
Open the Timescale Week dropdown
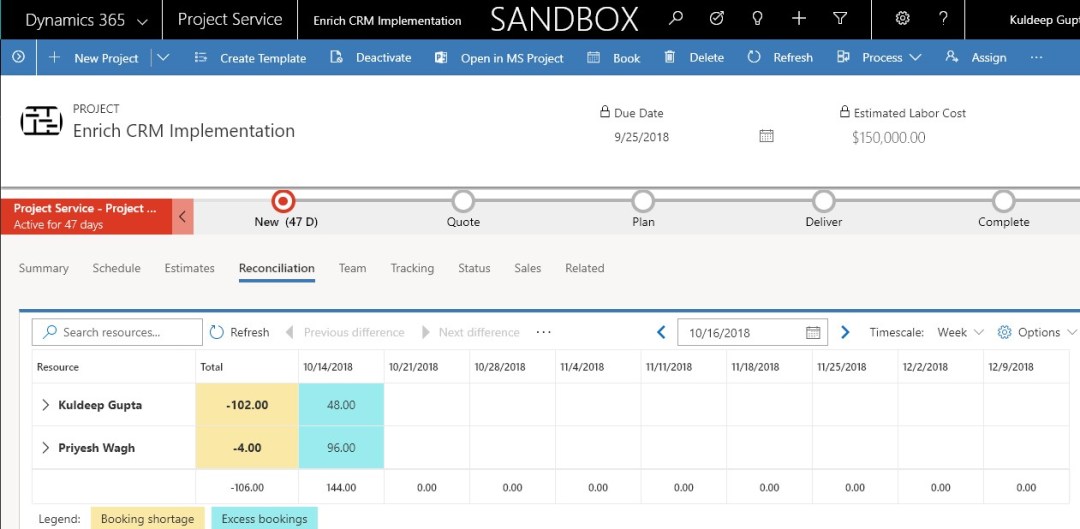[x=960, y=332]
